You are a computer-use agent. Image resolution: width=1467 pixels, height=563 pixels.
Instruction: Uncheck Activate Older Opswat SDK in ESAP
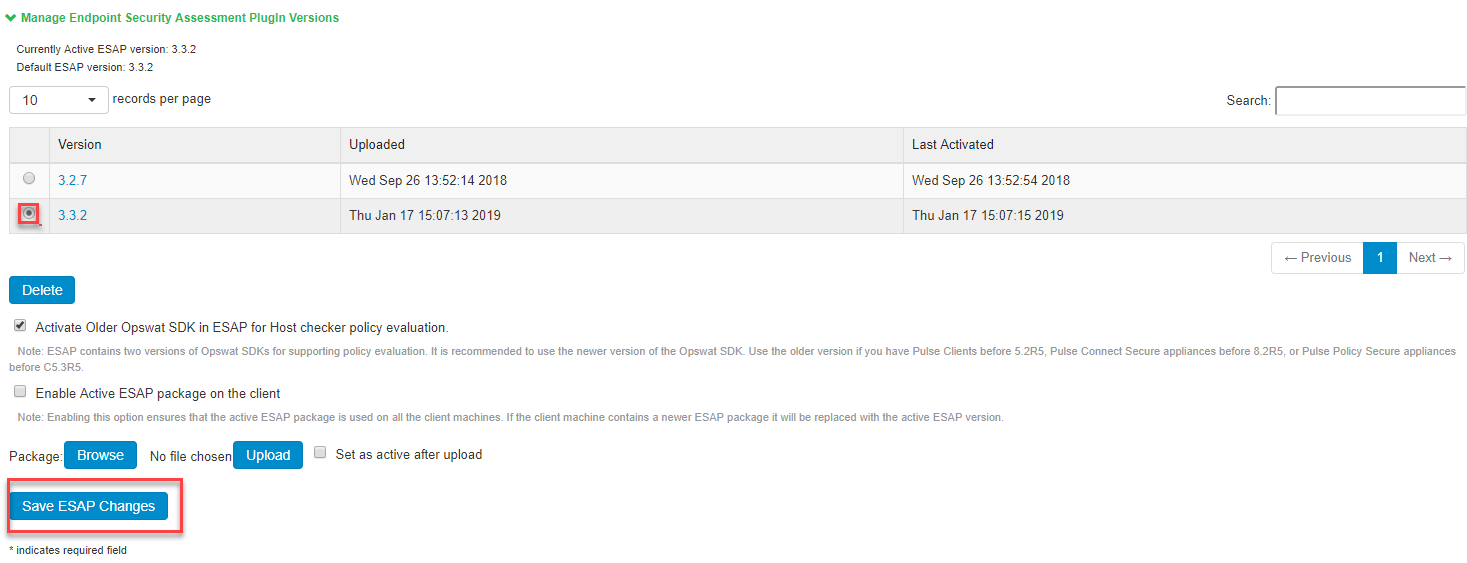pyautogui.click(x=20, y=326)
